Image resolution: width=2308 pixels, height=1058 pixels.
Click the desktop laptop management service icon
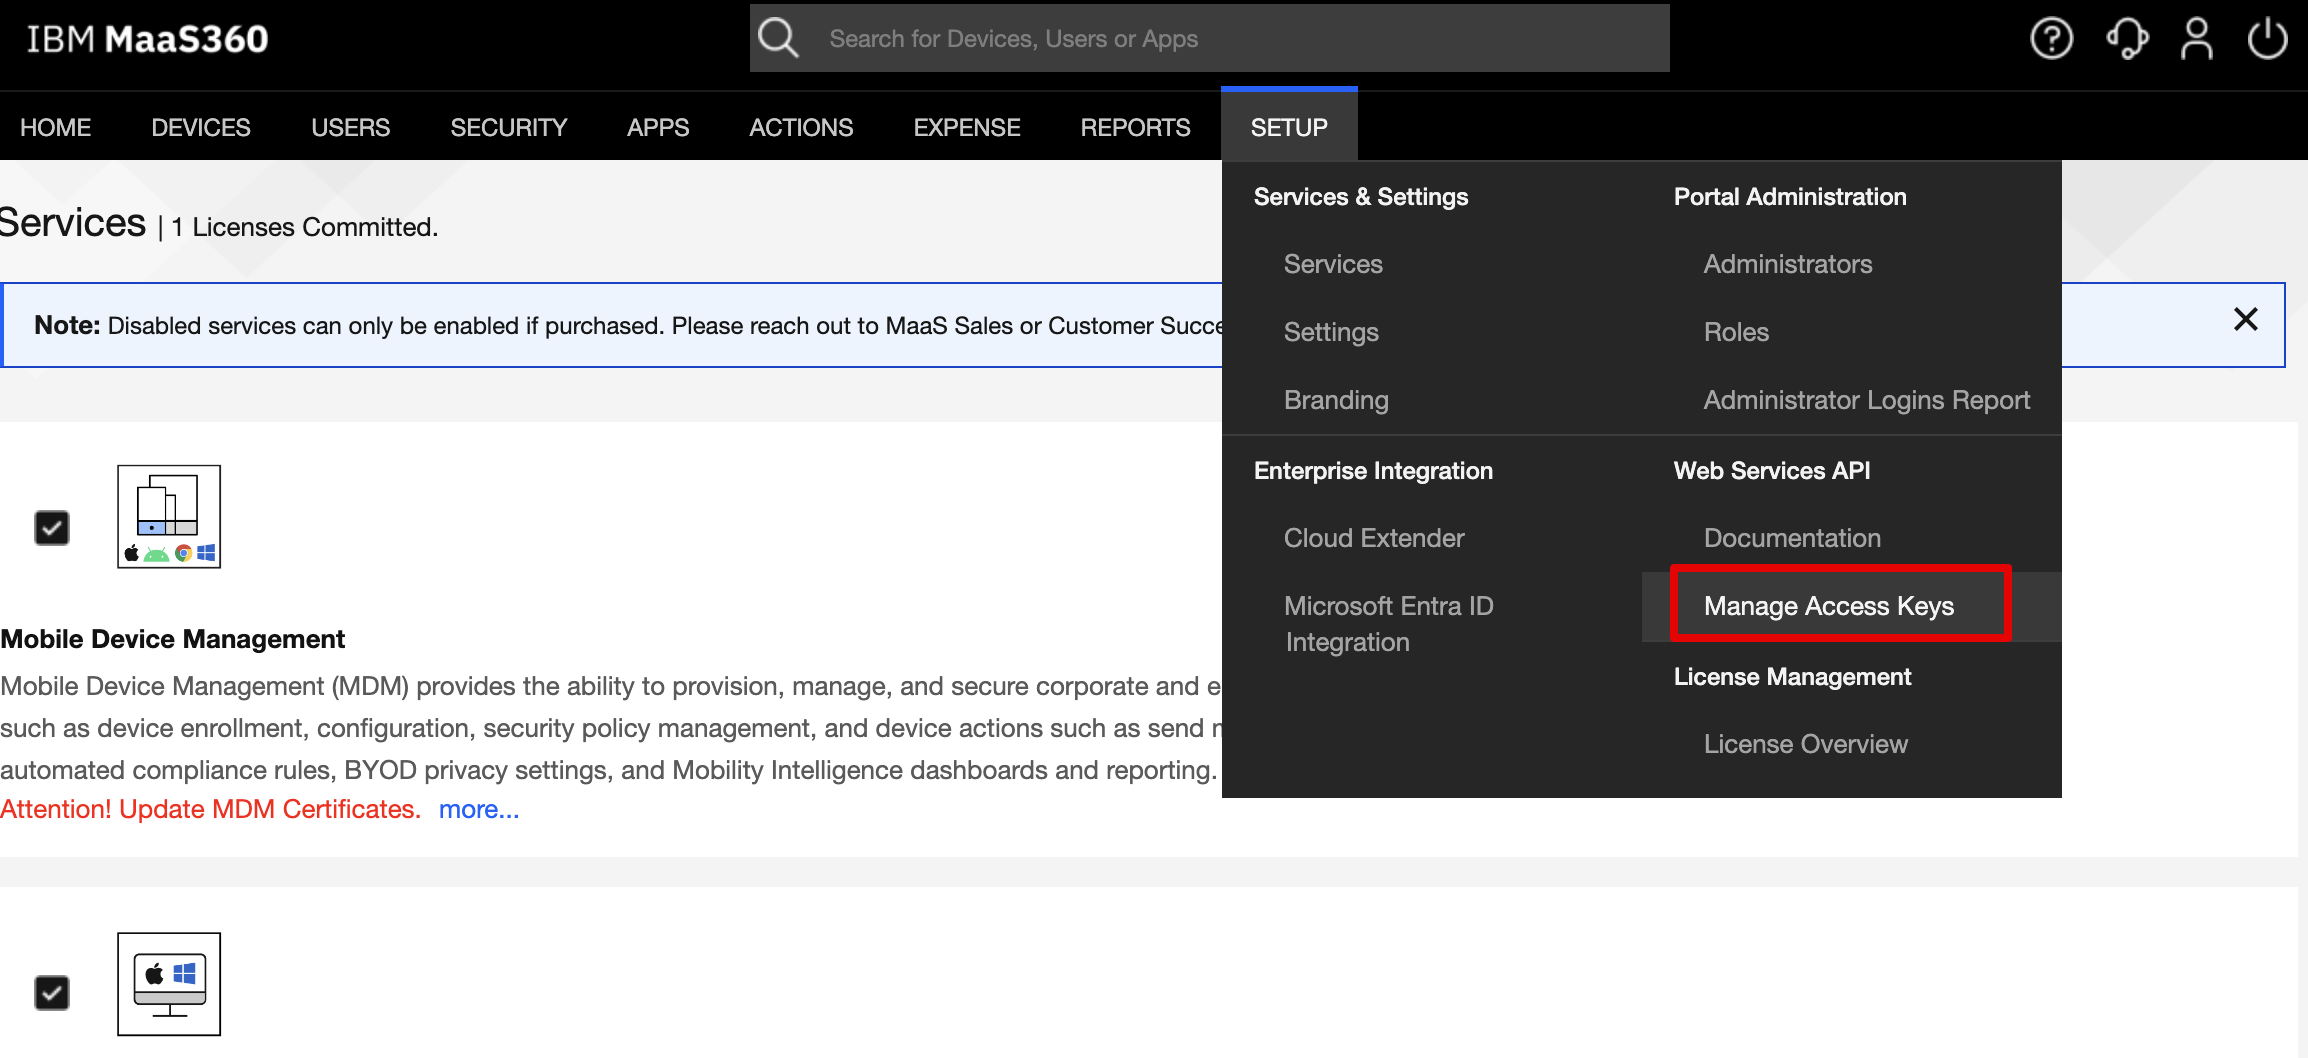point(169,984)
